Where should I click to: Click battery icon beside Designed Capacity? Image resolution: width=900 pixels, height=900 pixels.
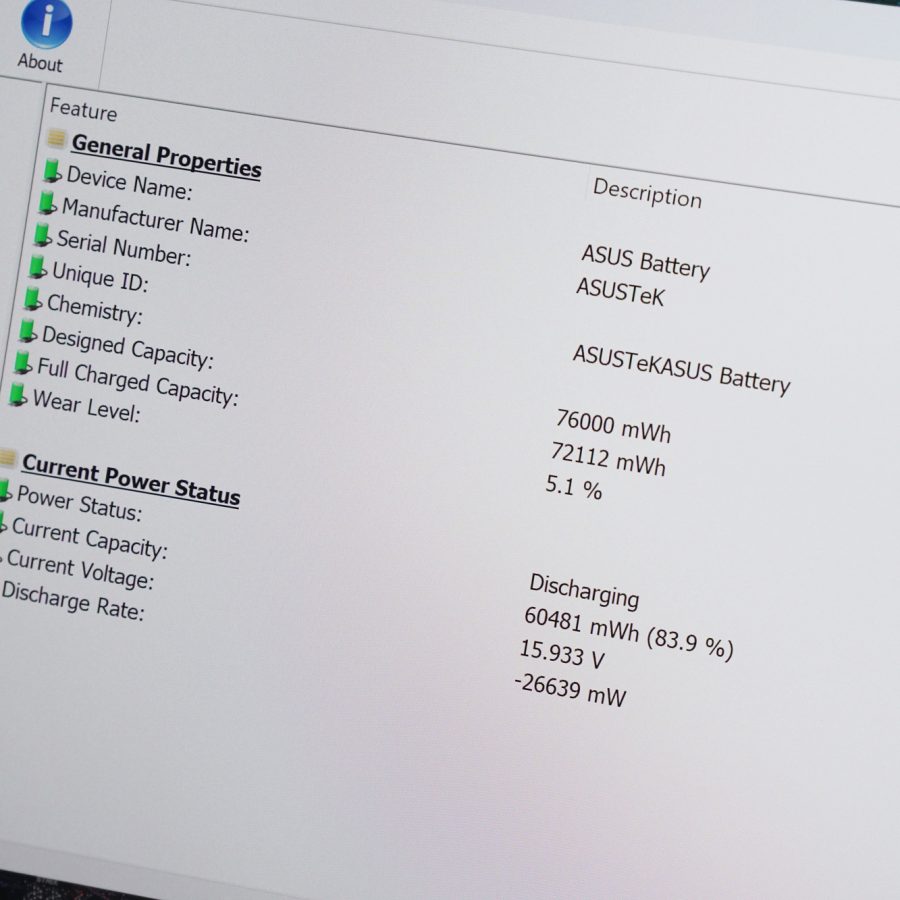(x=28, y=331)
